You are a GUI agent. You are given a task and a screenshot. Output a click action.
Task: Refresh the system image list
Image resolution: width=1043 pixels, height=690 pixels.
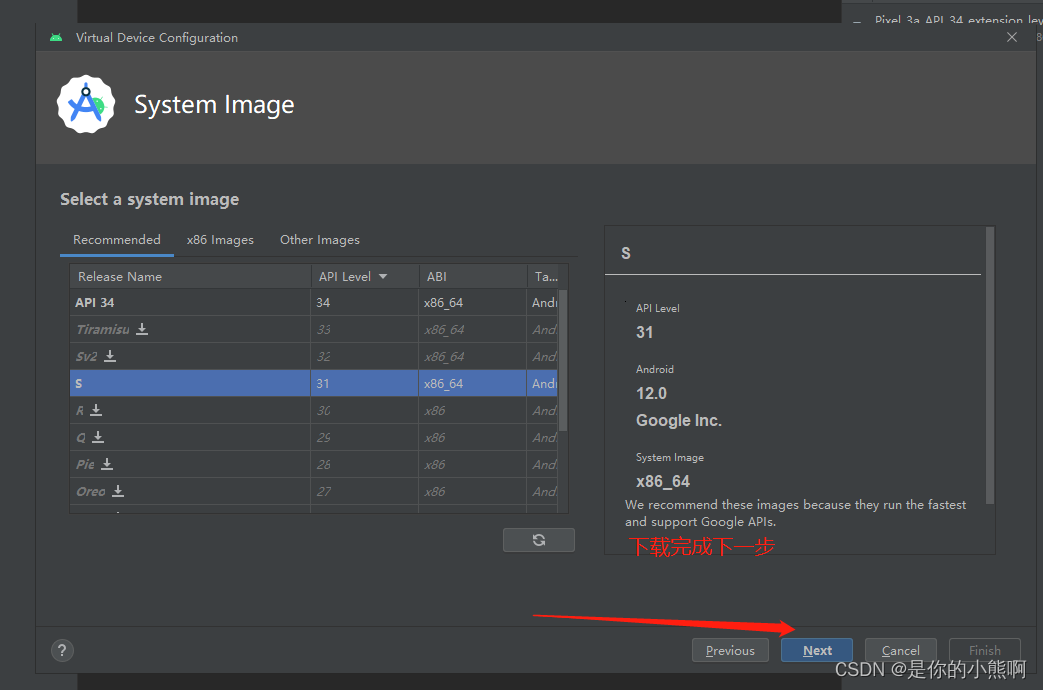pyautogui.click(x=539, y=540)
